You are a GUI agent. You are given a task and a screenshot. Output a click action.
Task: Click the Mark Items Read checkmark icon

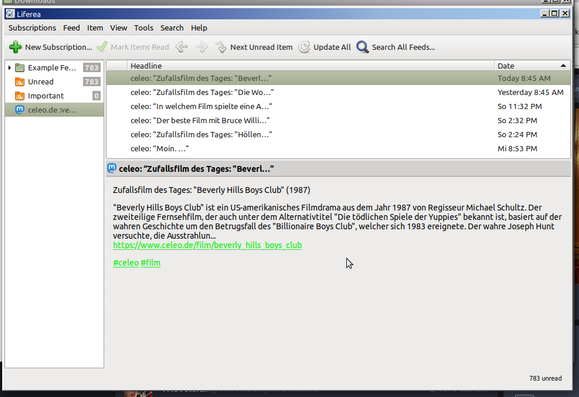[x=102, y=47]
